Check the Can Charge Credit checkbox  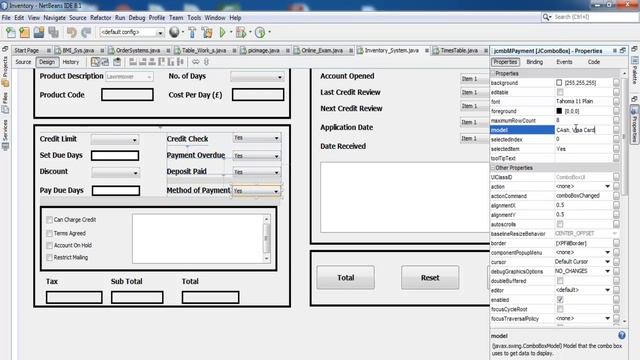click(x=49, y=220)
